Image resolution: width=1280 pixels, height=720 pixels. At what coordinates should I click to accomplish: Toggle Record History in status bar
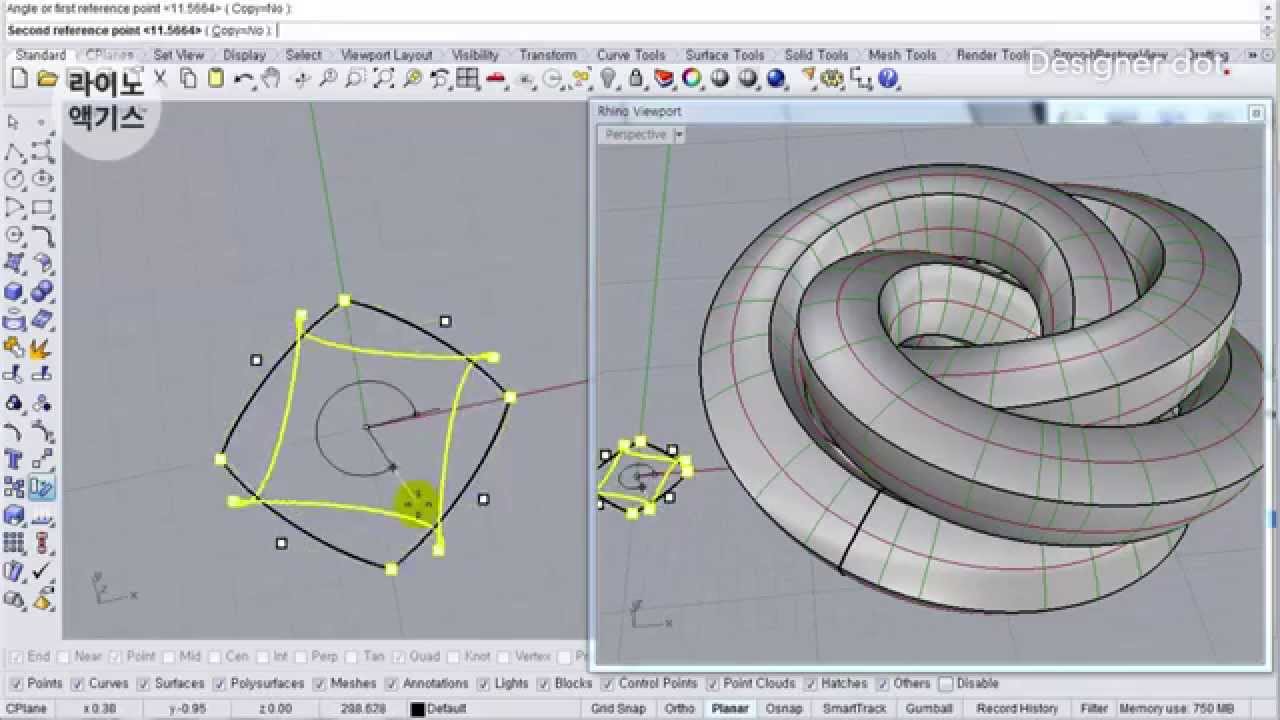[x=1017, y=709]
